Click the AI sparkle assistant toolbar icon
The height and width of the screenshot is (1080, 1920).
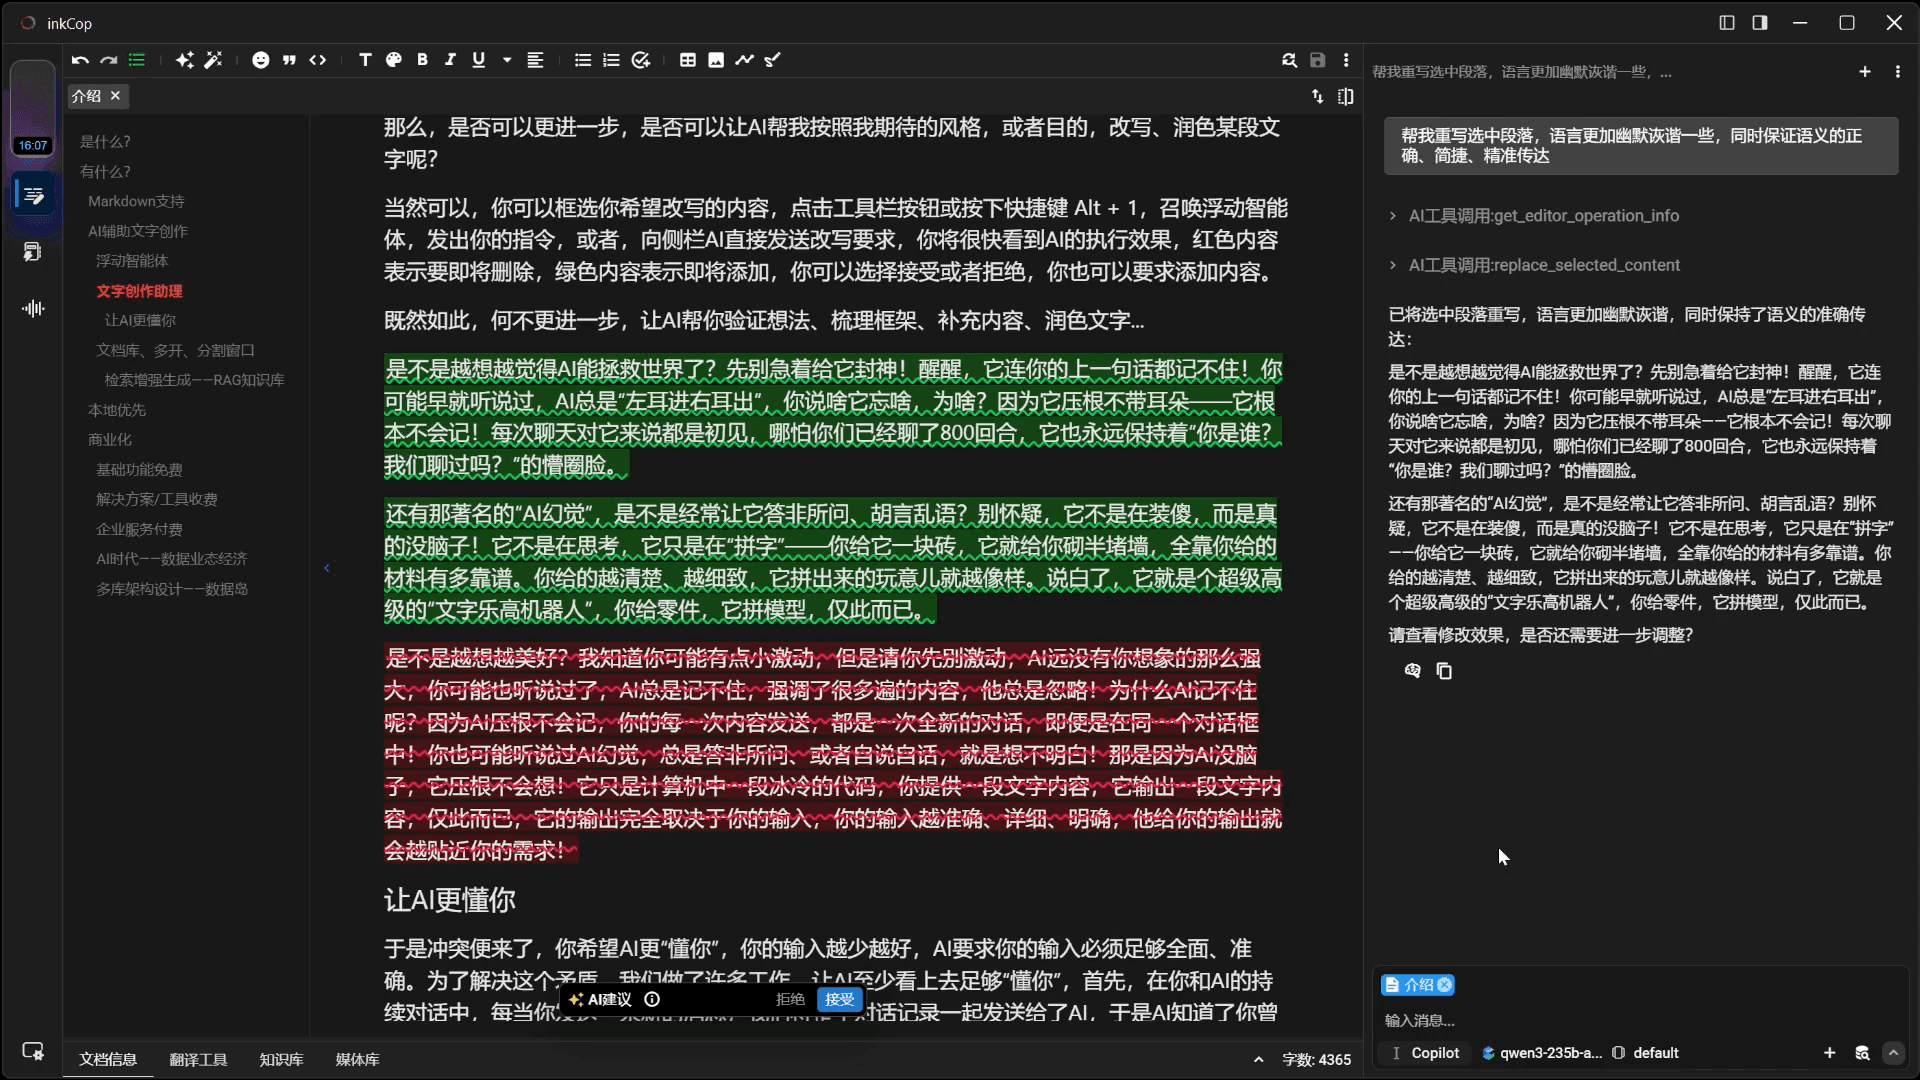coord(184,60)
